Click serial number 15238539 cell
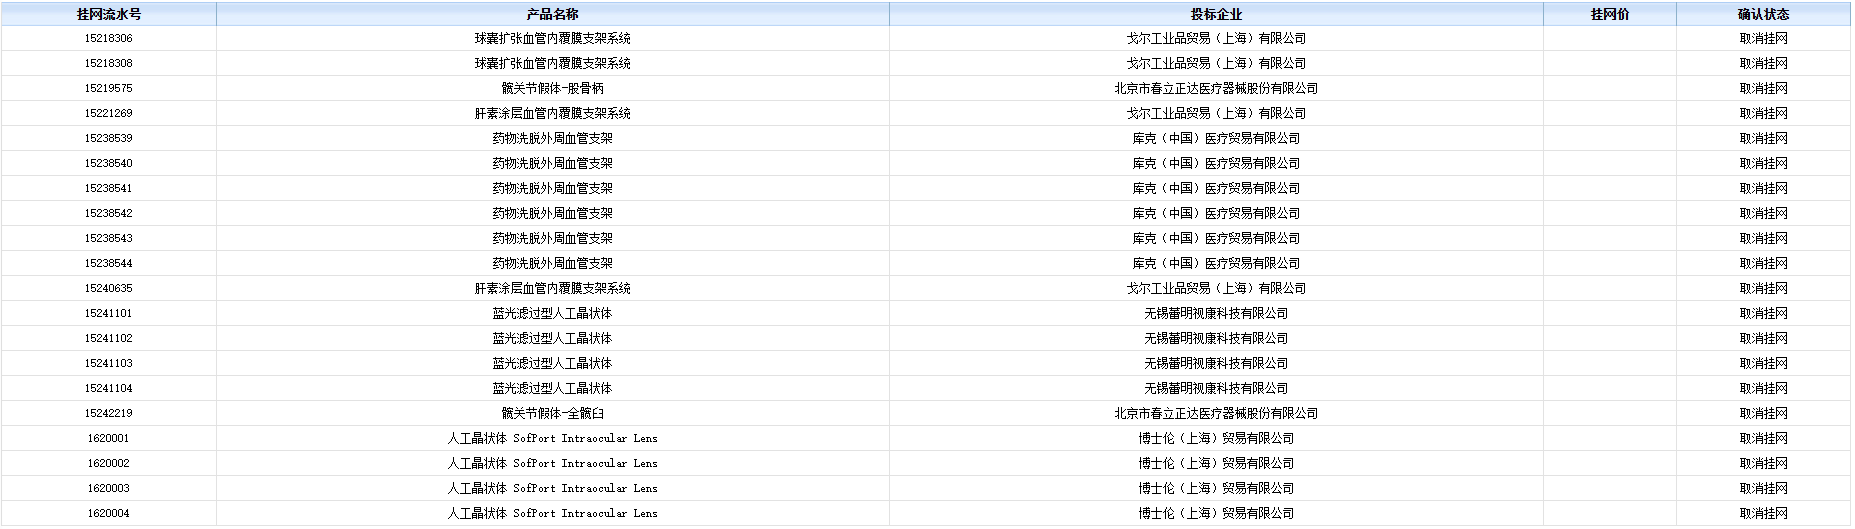The height and width of the screenshot is (529, 1855). coord(108,139)
